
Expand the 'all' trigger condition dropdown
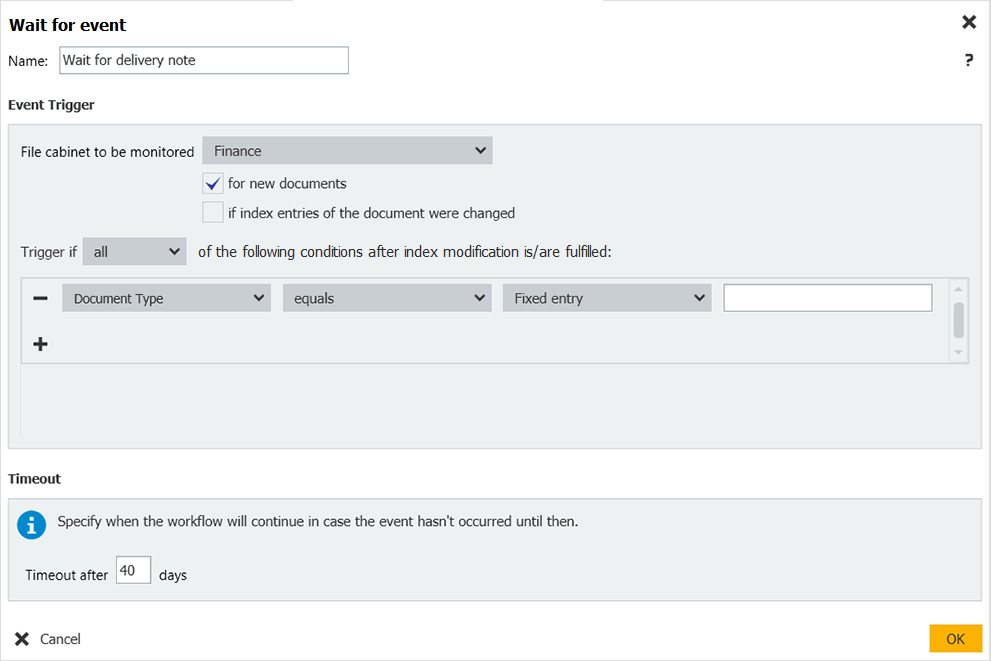pyautogui.click(x=135, y=252)
